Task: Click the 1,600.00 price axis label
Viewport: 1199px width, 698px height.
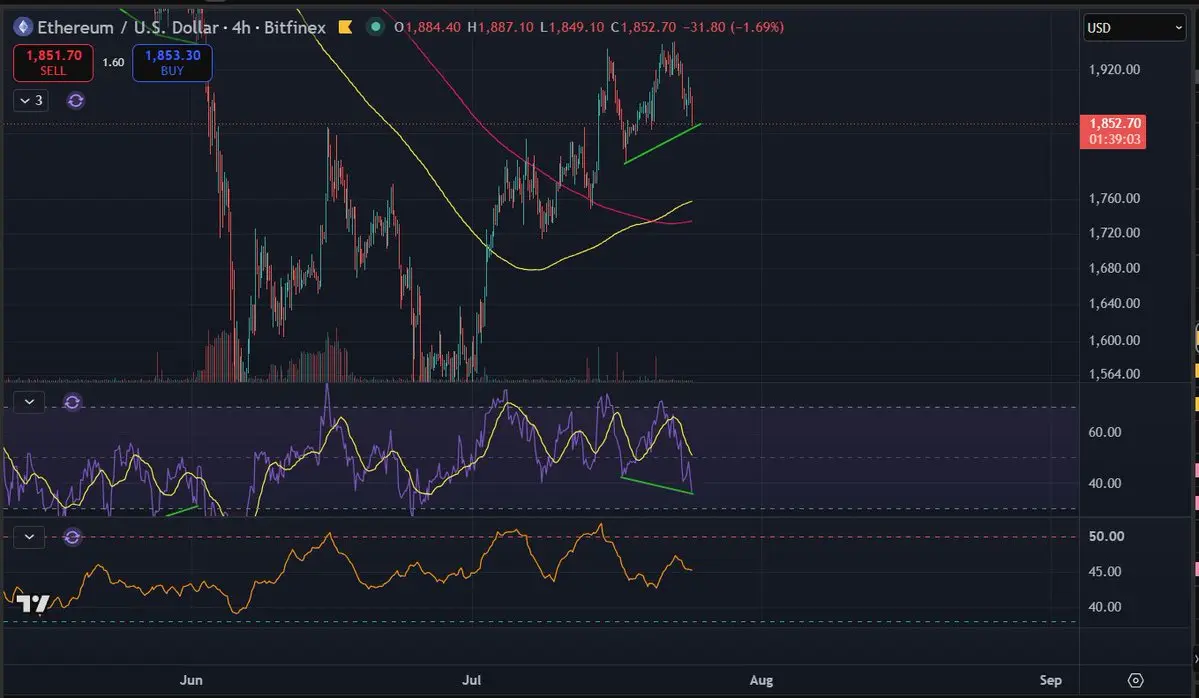Action: [x=1114, y=340]
